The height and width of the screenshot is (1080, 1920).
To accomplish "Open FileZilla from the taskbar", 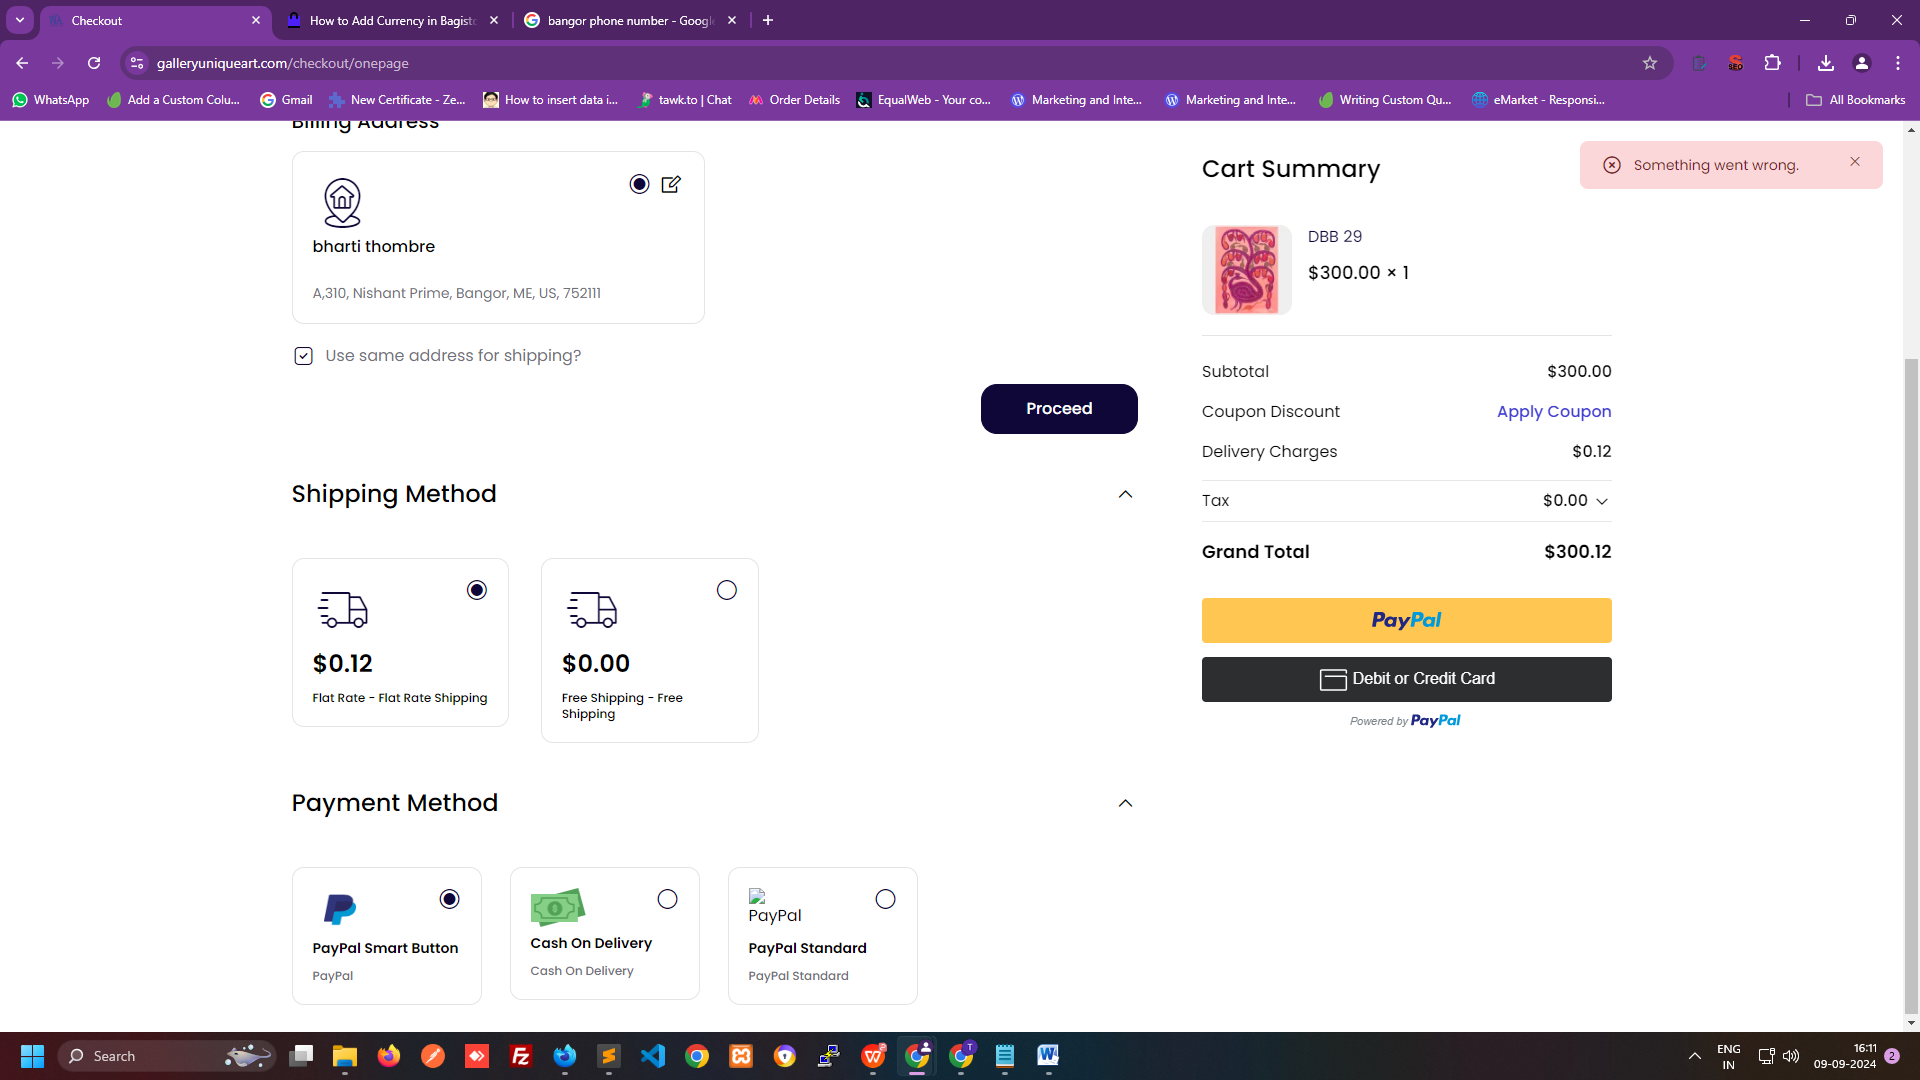I will click(521, 1056).
